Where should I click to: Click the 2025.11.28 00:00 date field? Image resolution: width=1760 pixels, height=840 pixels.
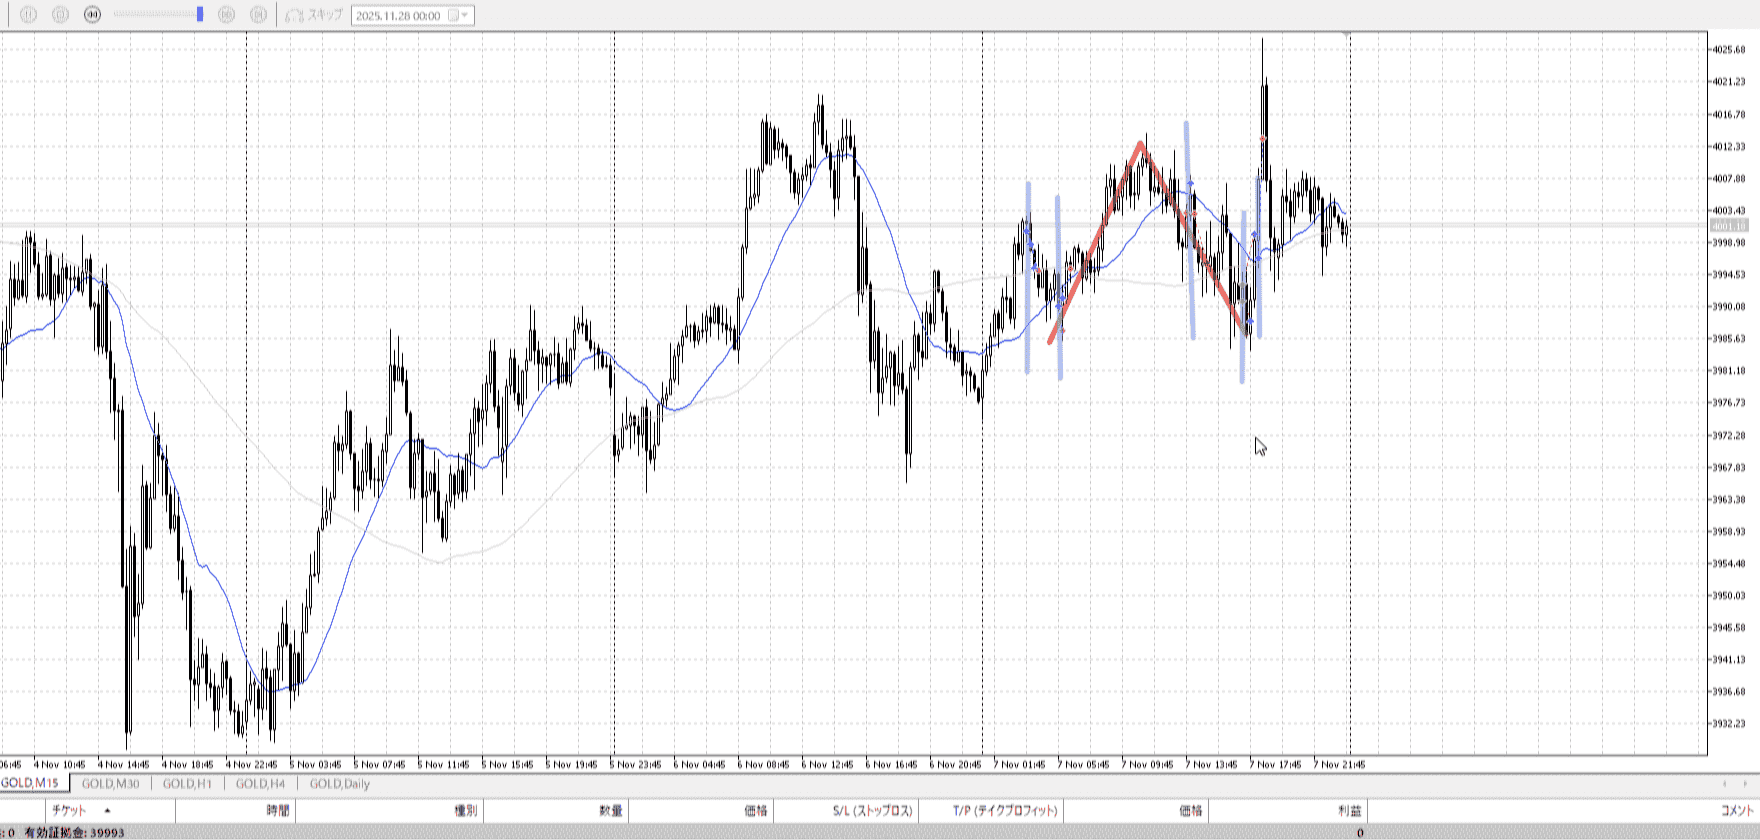click(398, 15)
